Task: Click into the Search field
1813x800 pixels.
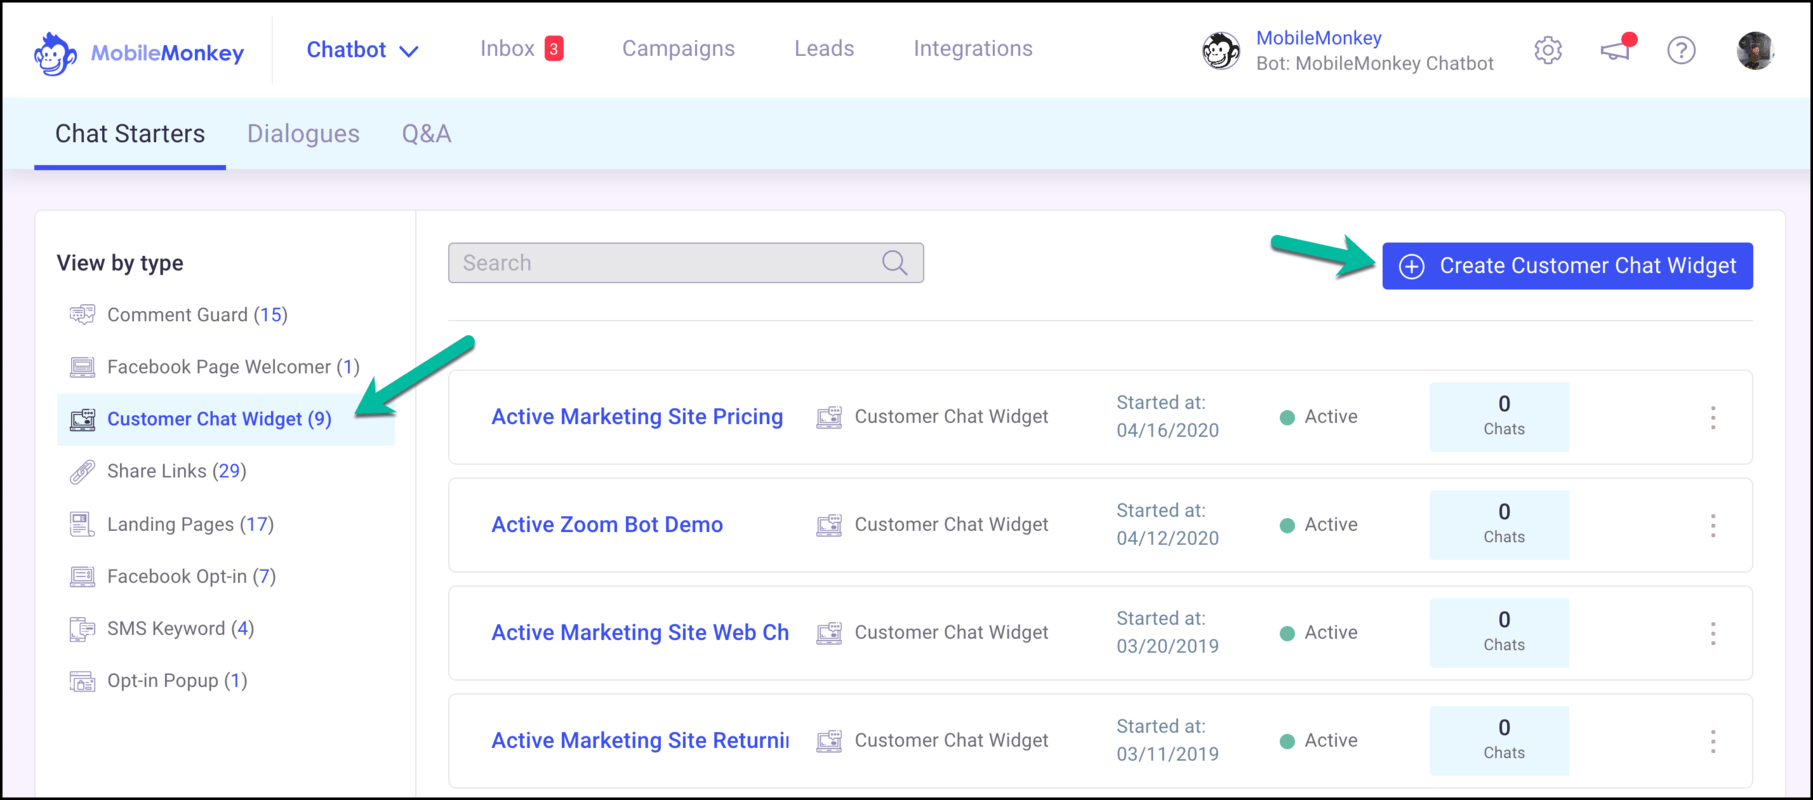Action: (665, 263)
